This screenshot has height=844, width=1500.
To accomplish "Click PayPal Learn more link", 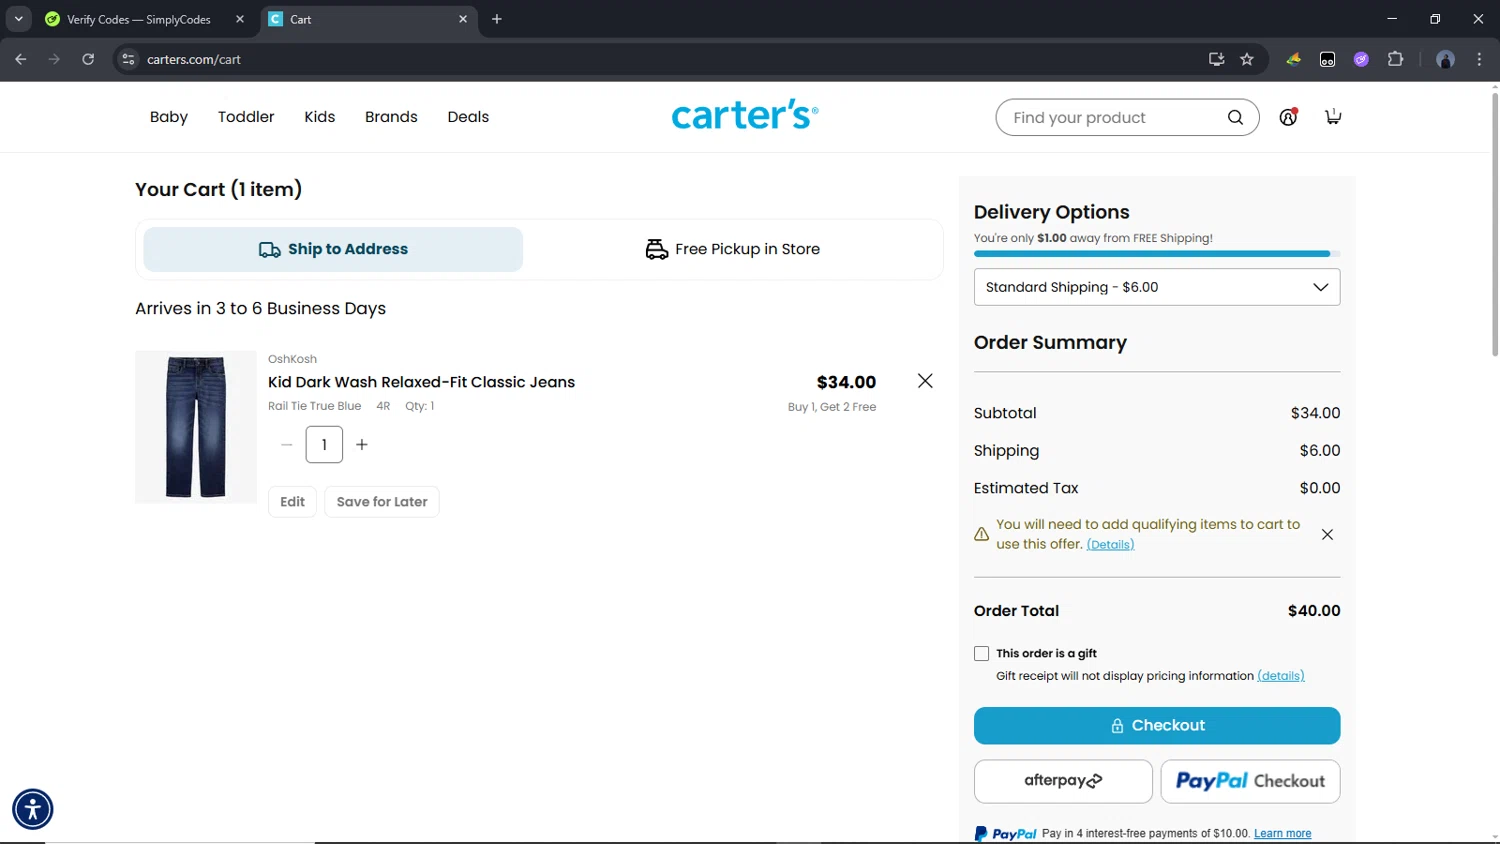I will [x=1282, y=834].
